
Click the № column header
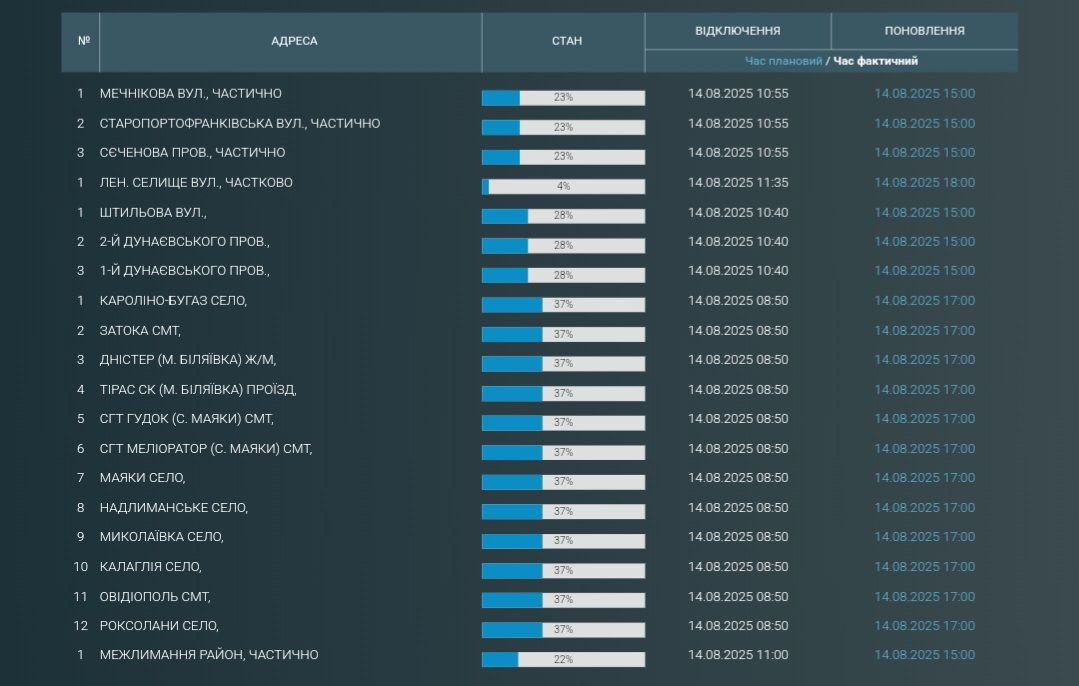click(x=83, y=41)
